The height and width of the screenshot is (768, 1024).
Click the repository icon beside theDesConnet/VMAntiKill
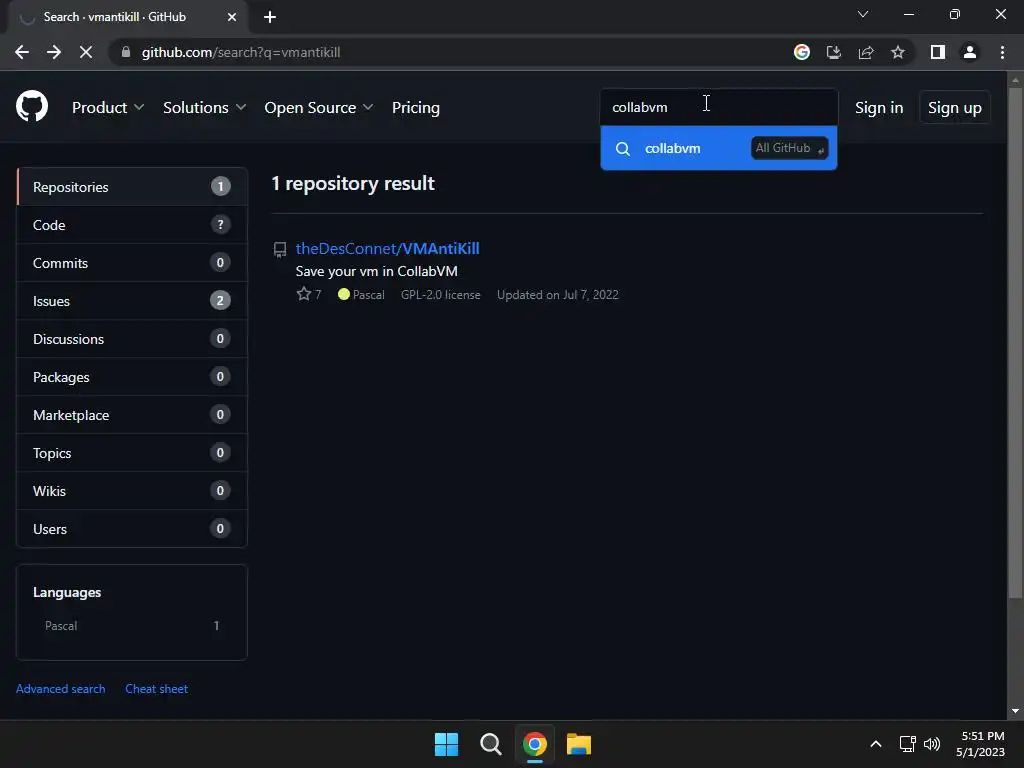(280, 249)
